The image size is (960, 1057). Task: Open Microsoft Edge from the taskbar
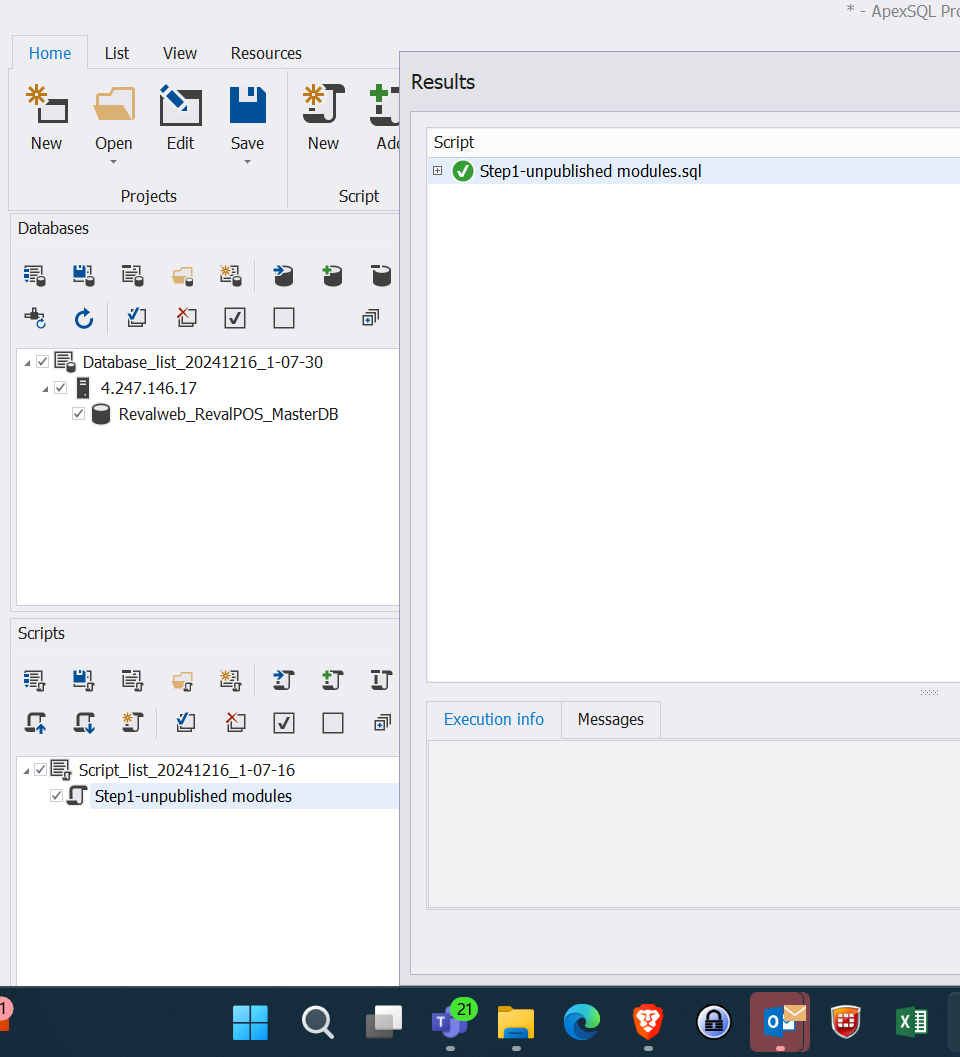point(581,1022)
